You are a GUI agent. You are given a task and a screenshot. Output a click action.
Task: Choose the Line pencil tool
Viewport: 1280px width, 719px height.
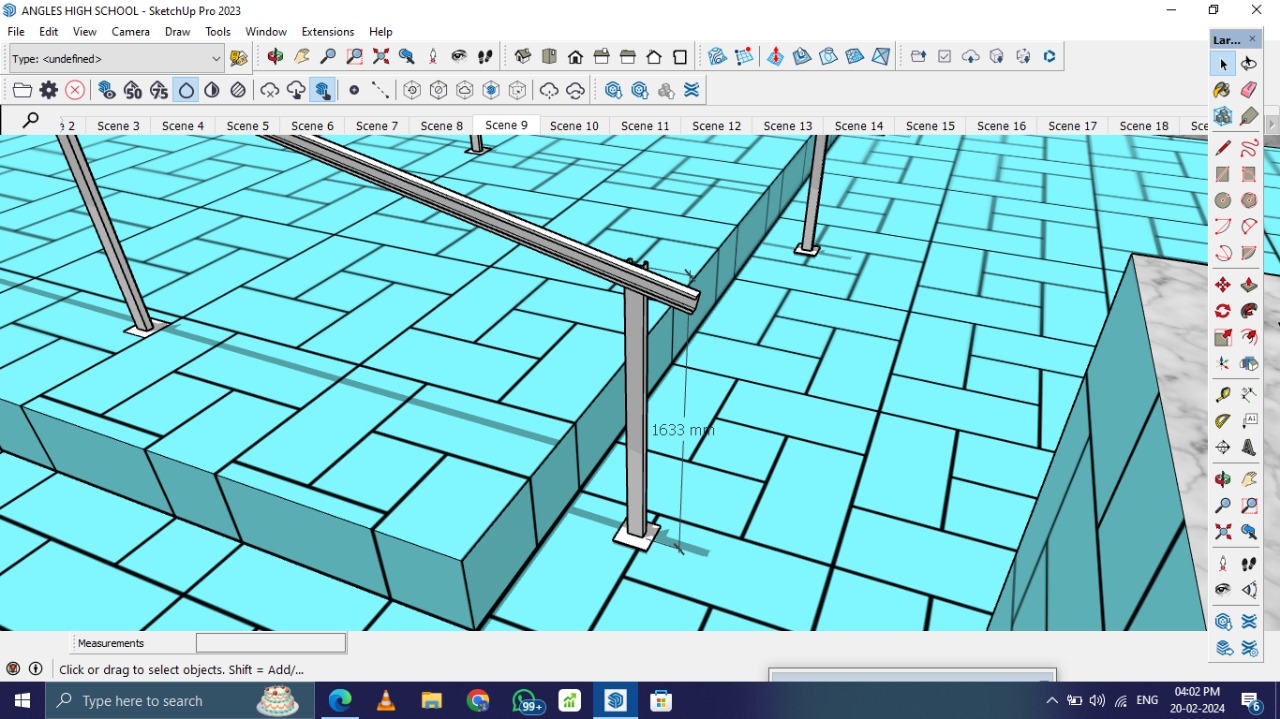click(x=1222, y=148)
